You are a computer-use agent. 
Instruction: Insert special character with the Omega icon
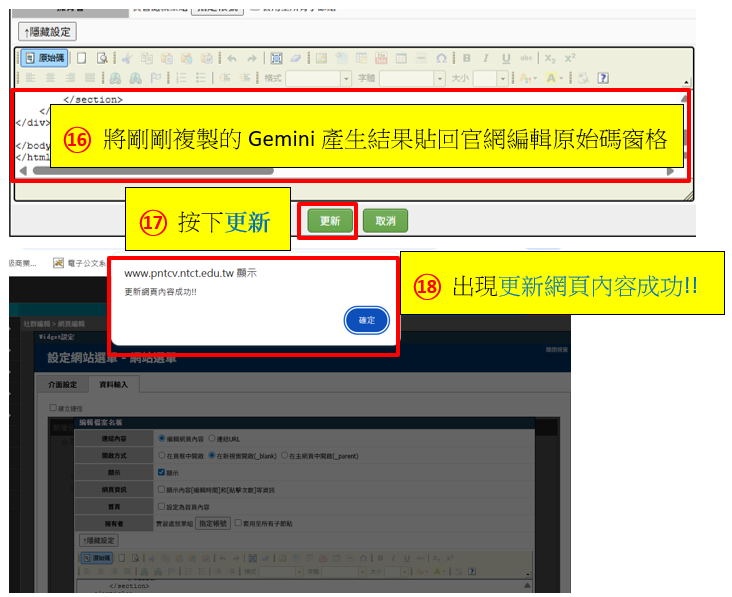coord(442,58)
